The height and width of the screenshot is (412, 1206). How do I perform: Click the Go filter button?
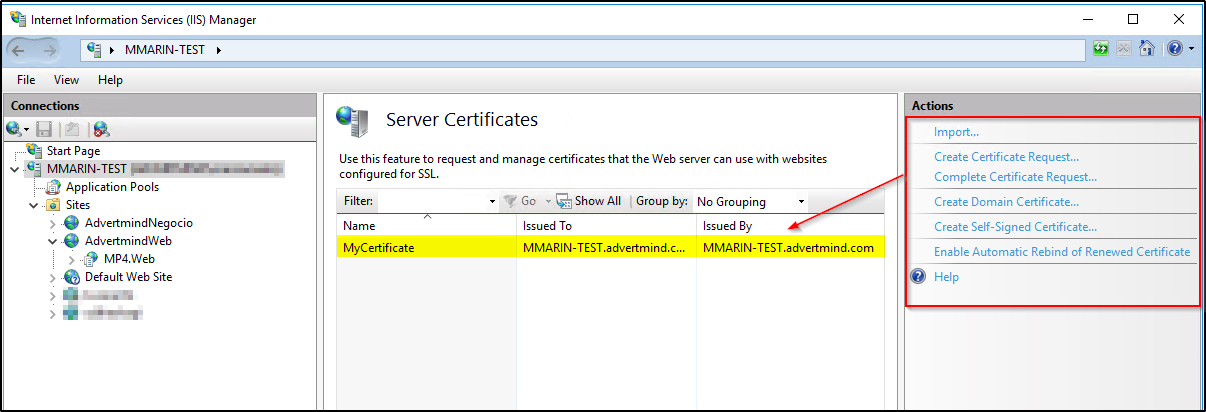coord(521,201)
